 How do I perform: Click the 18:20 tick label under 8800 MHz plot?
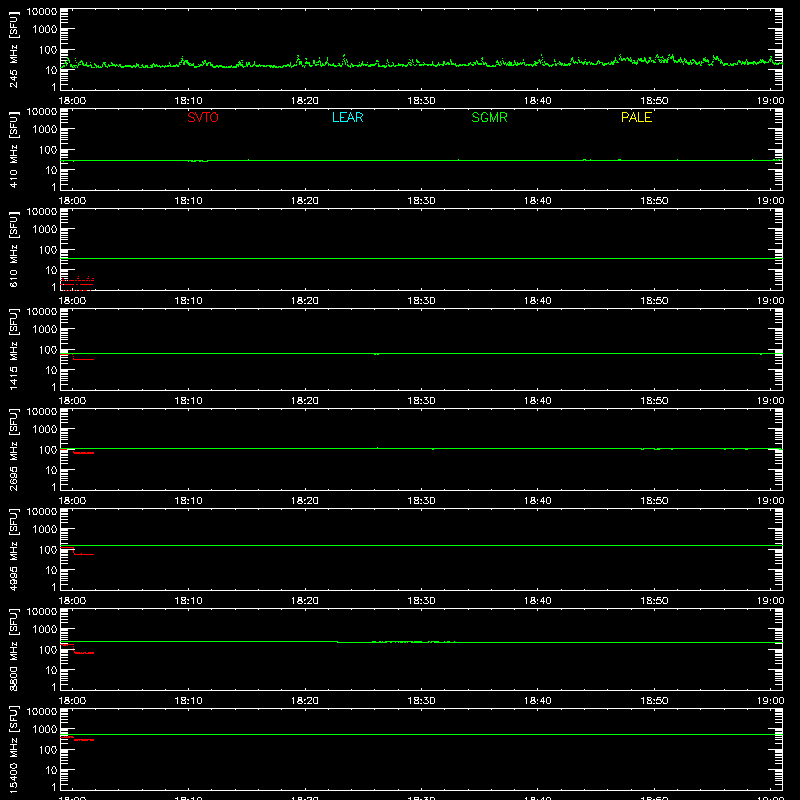(305, 701)
